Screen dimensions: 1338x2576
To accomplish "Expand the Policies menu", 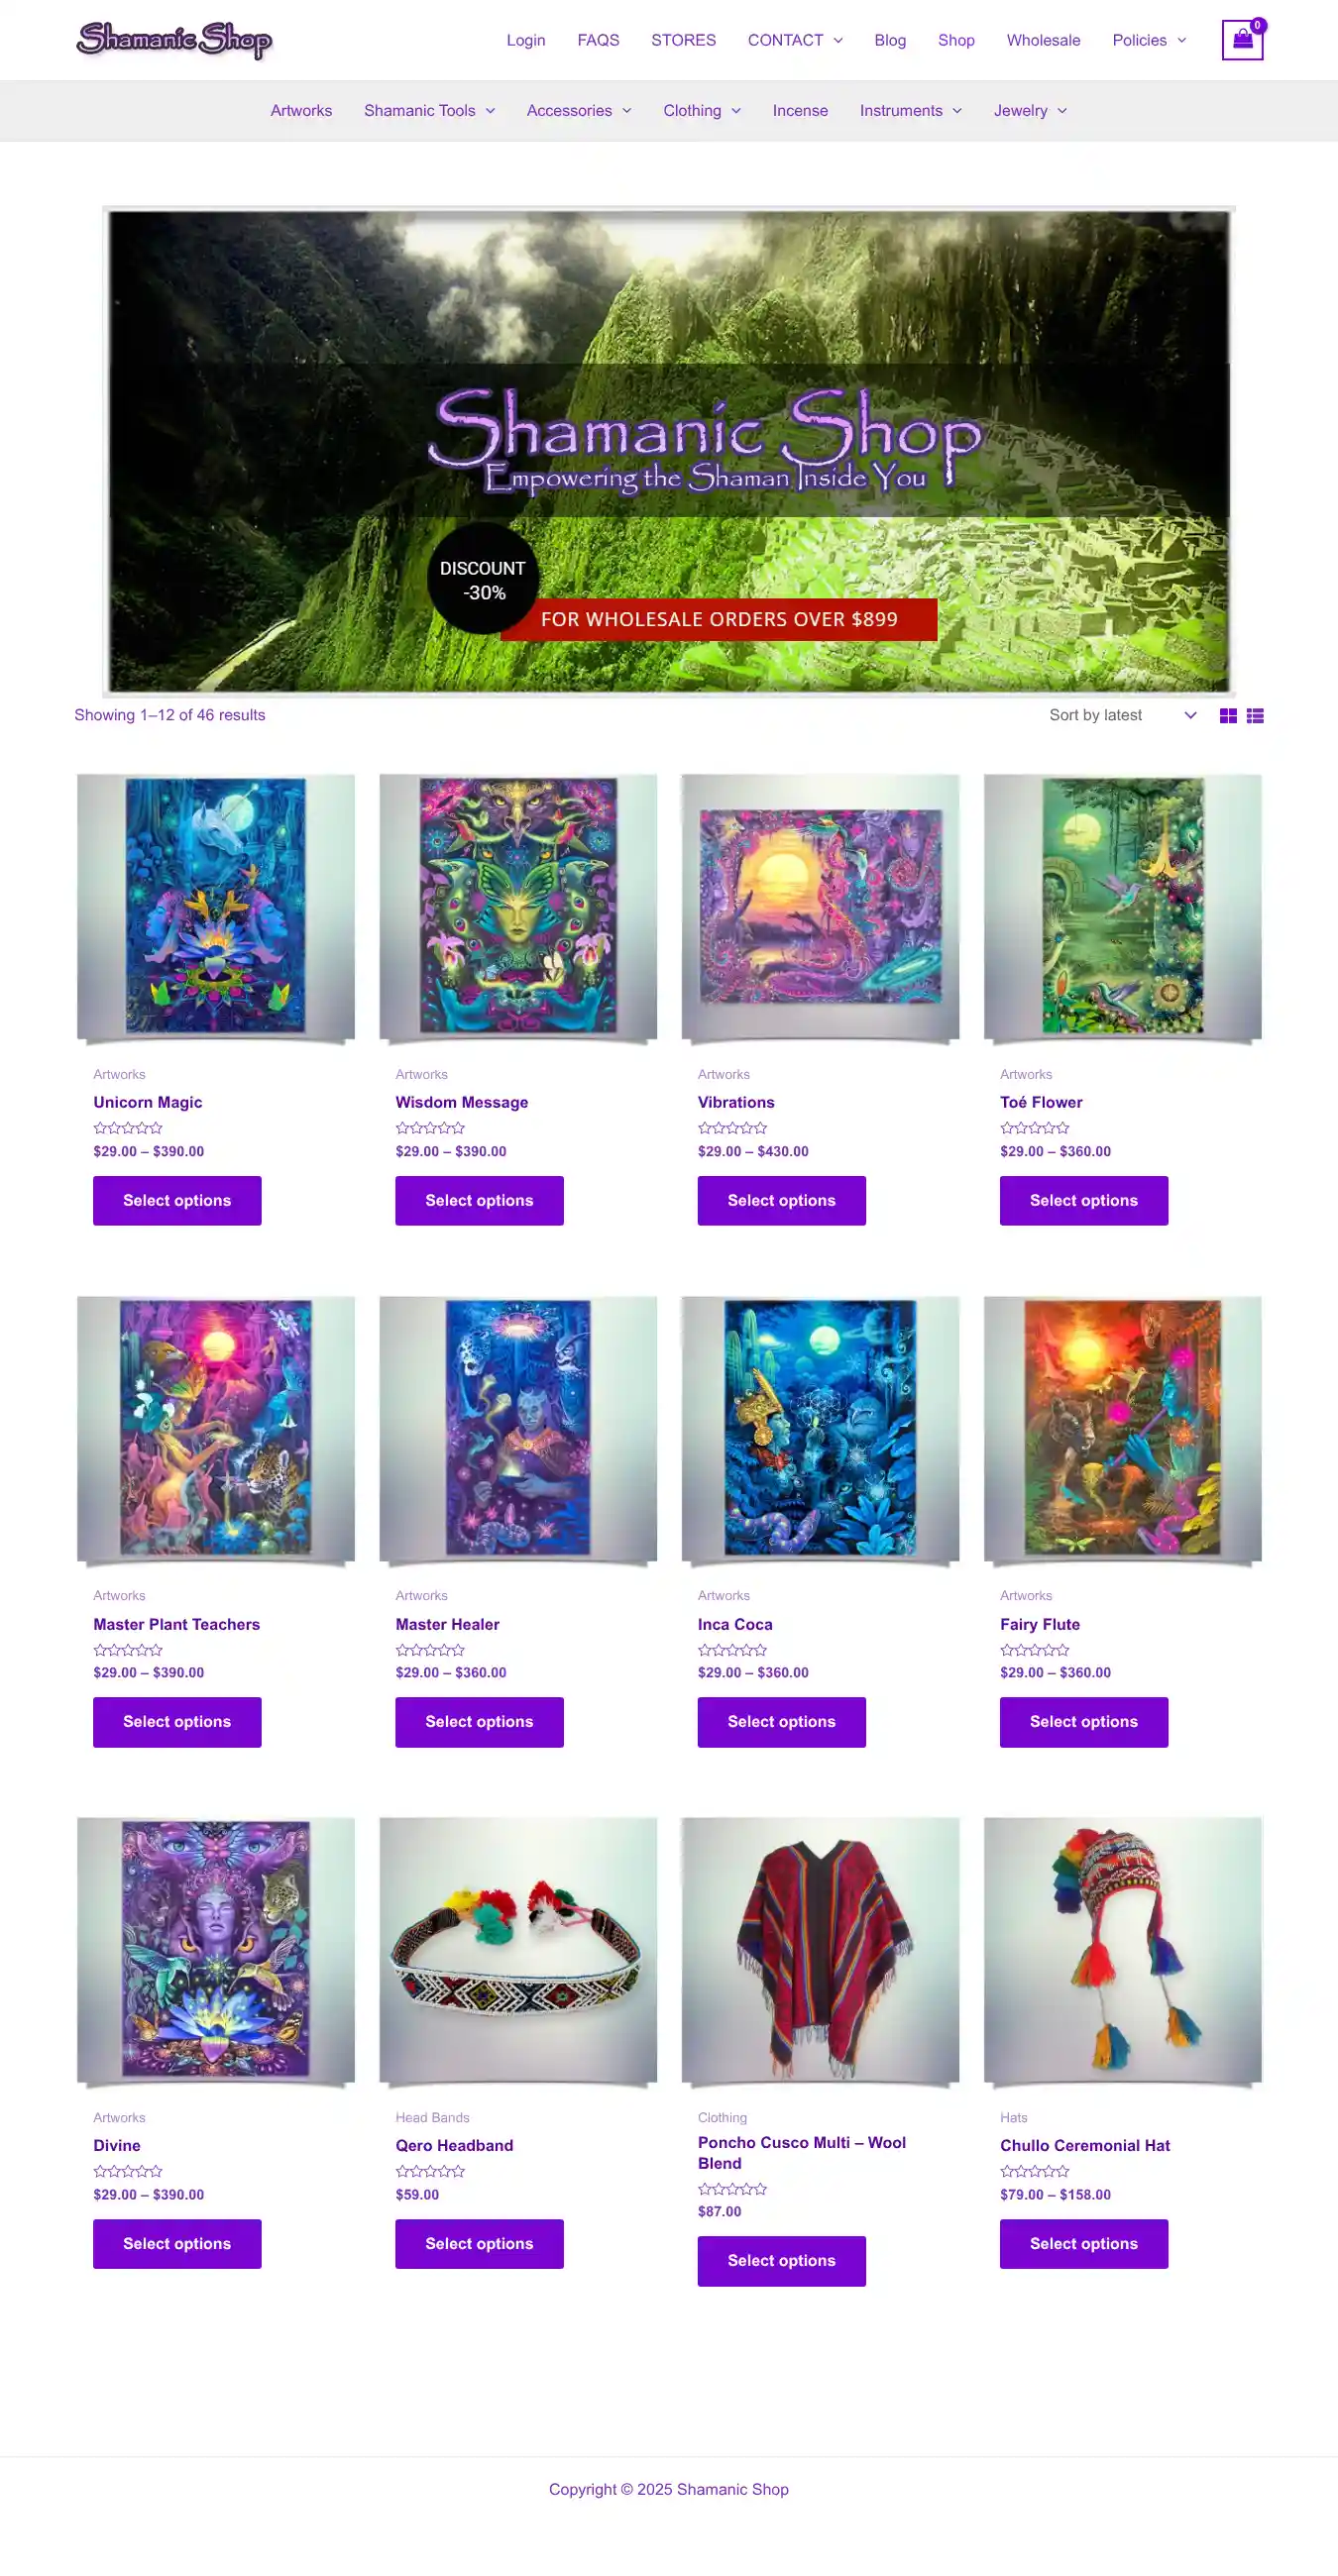I will [1149, 40].
